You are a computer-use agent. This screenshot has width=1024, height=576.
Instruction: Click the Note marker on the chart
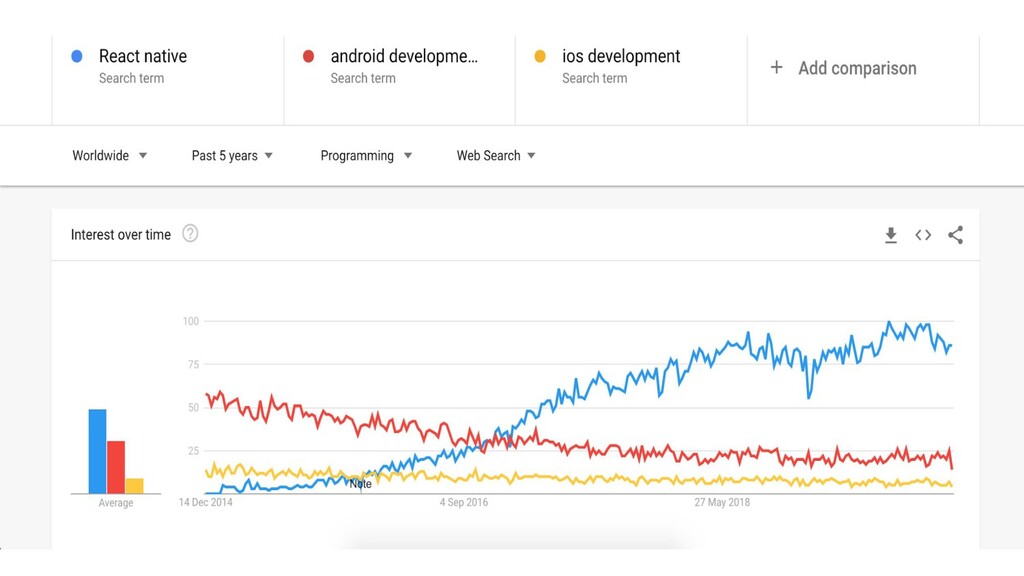pos(360,484)
